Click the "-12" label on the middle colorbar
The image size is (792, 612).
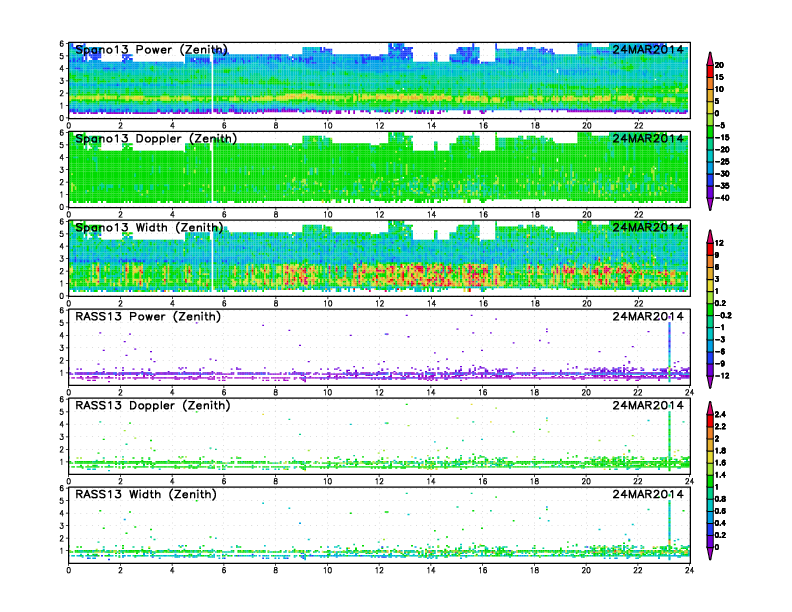tap(722, 376)
